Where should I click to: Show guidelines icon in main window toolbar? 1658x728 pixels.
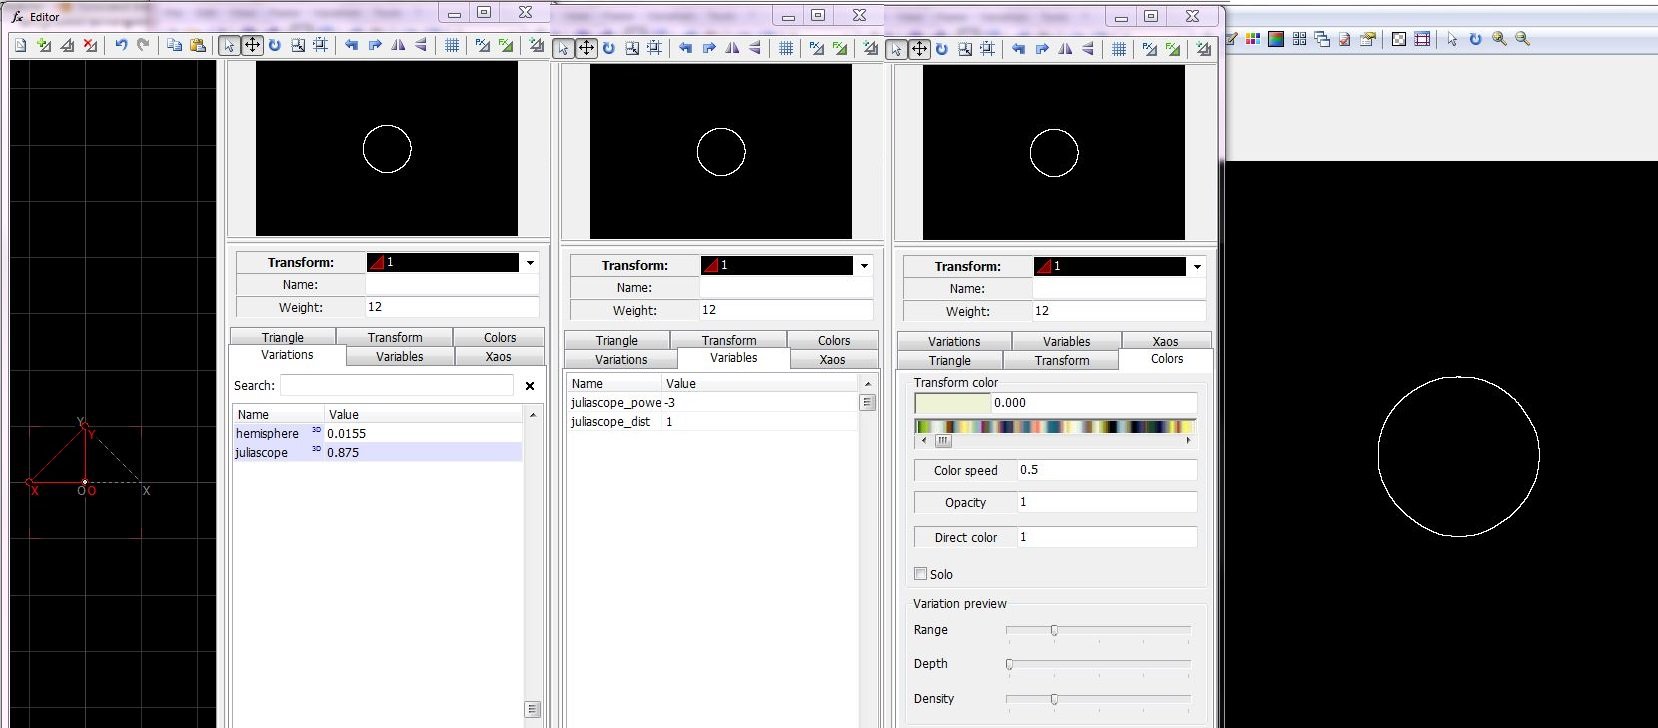tap(1422, 39)
